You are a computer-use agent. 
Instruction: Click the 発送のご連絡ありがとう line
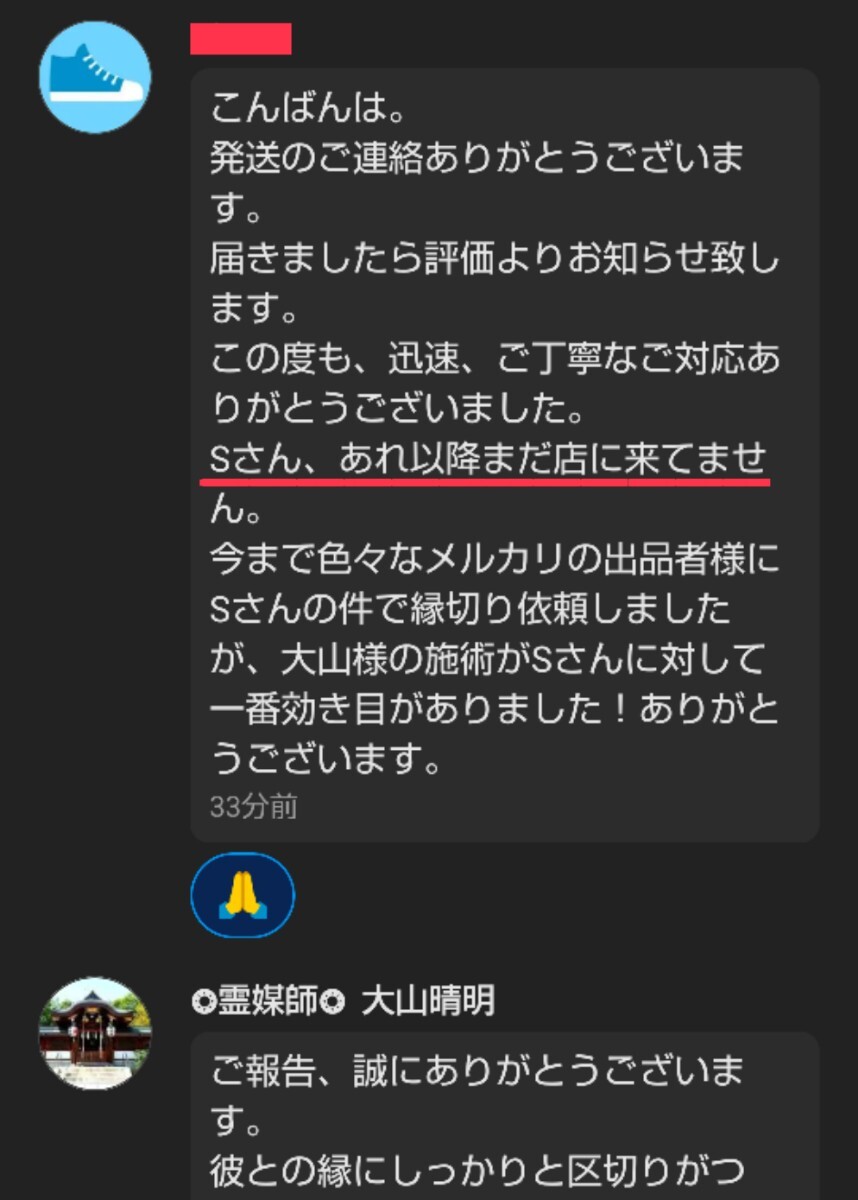(x=477, y=158)
